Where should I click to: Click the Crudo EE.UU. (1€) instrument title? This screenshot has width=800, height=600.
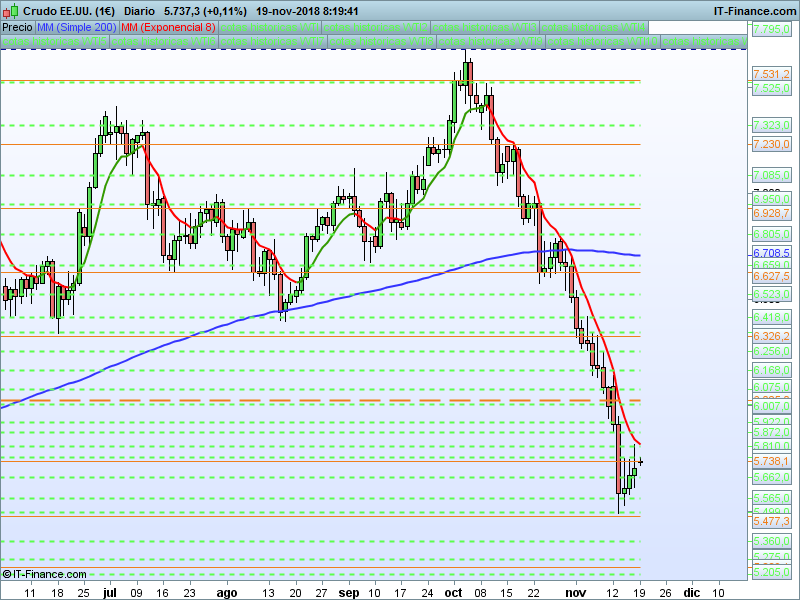(69, 11)
